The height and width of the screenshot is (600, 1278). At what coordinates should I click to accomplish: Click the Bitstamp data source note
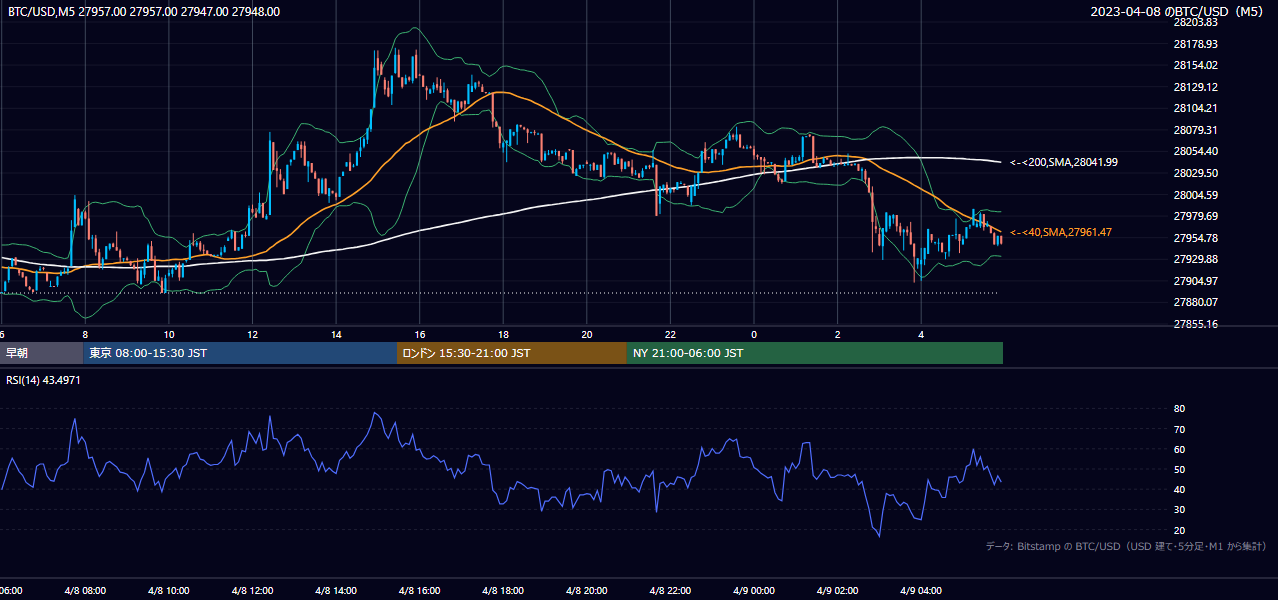(1126, 546)
